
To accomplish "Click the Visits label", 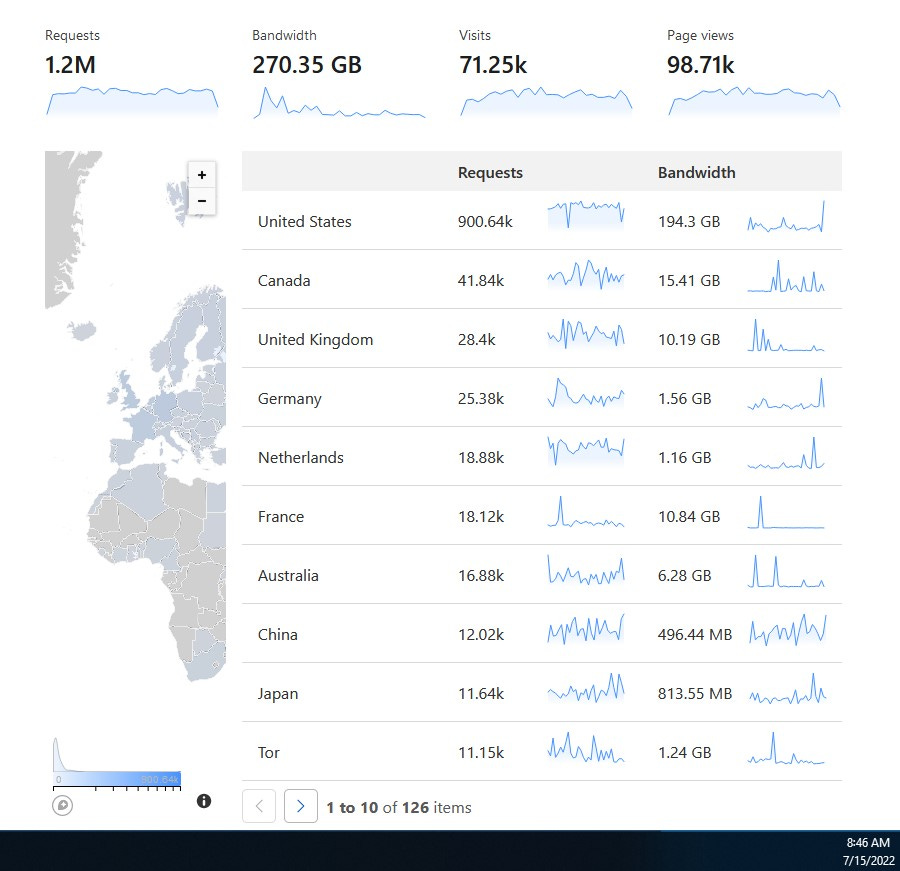I will point(475,35).
